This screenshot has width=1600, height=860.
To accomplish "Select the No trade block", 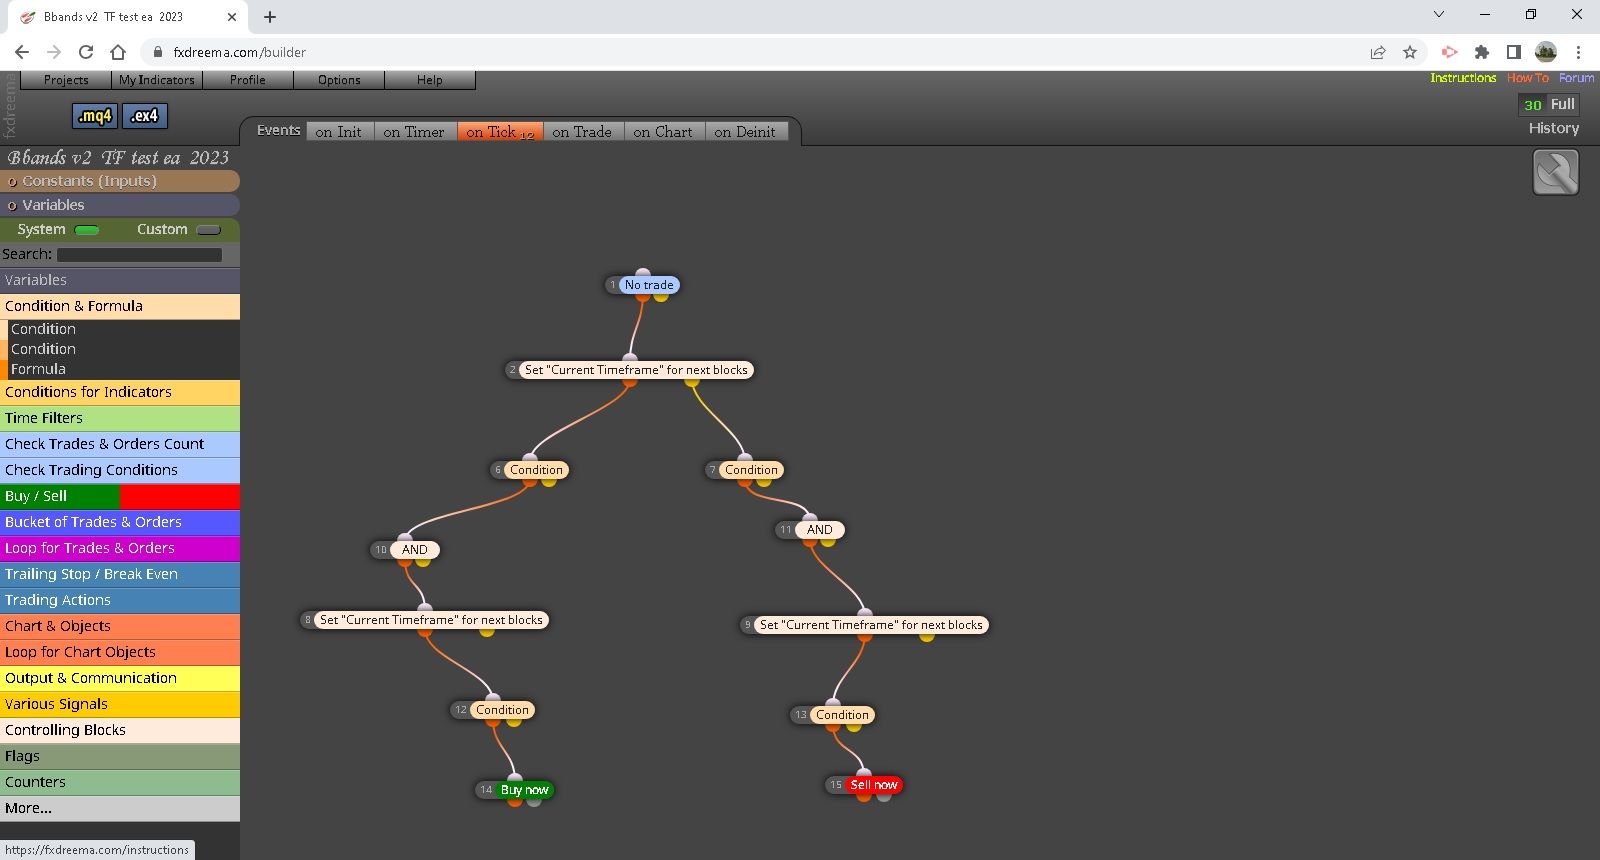I will pos(649,285).
